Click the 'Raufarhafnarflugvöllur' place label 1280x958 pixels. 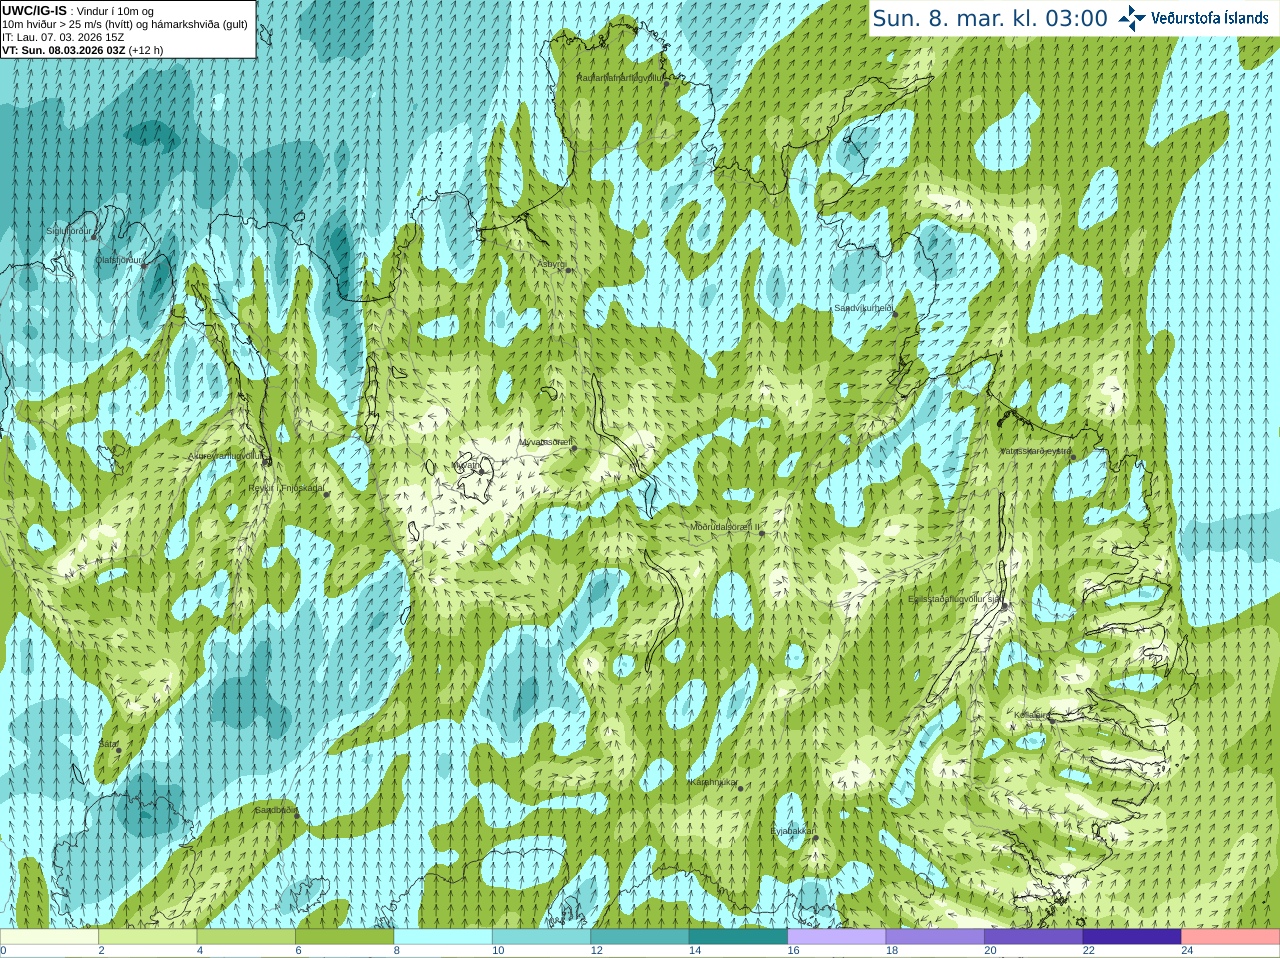(x=620, y=78)
